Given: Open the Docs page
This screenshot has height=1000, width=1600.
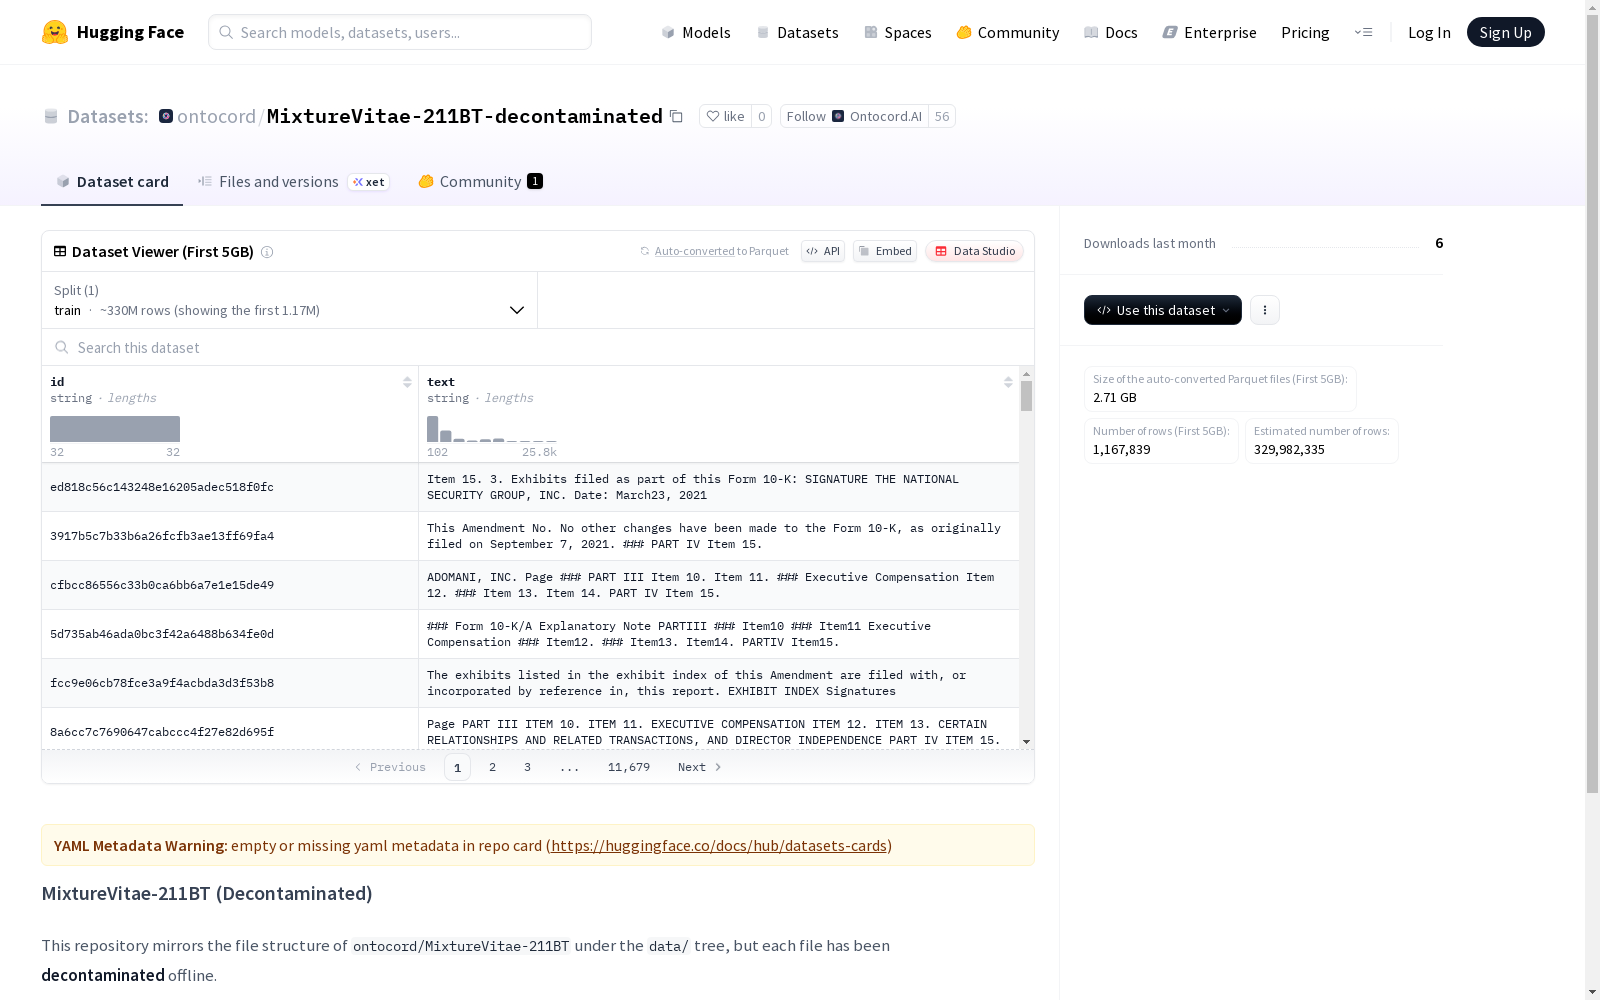Looking at the screenshot, I should tap(1110, 32).
